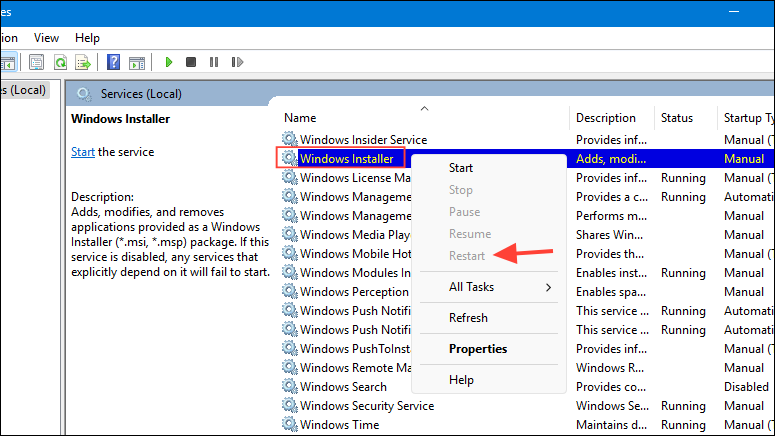Toggle the Show/Hide Action Pane toolbar icon

137,62
